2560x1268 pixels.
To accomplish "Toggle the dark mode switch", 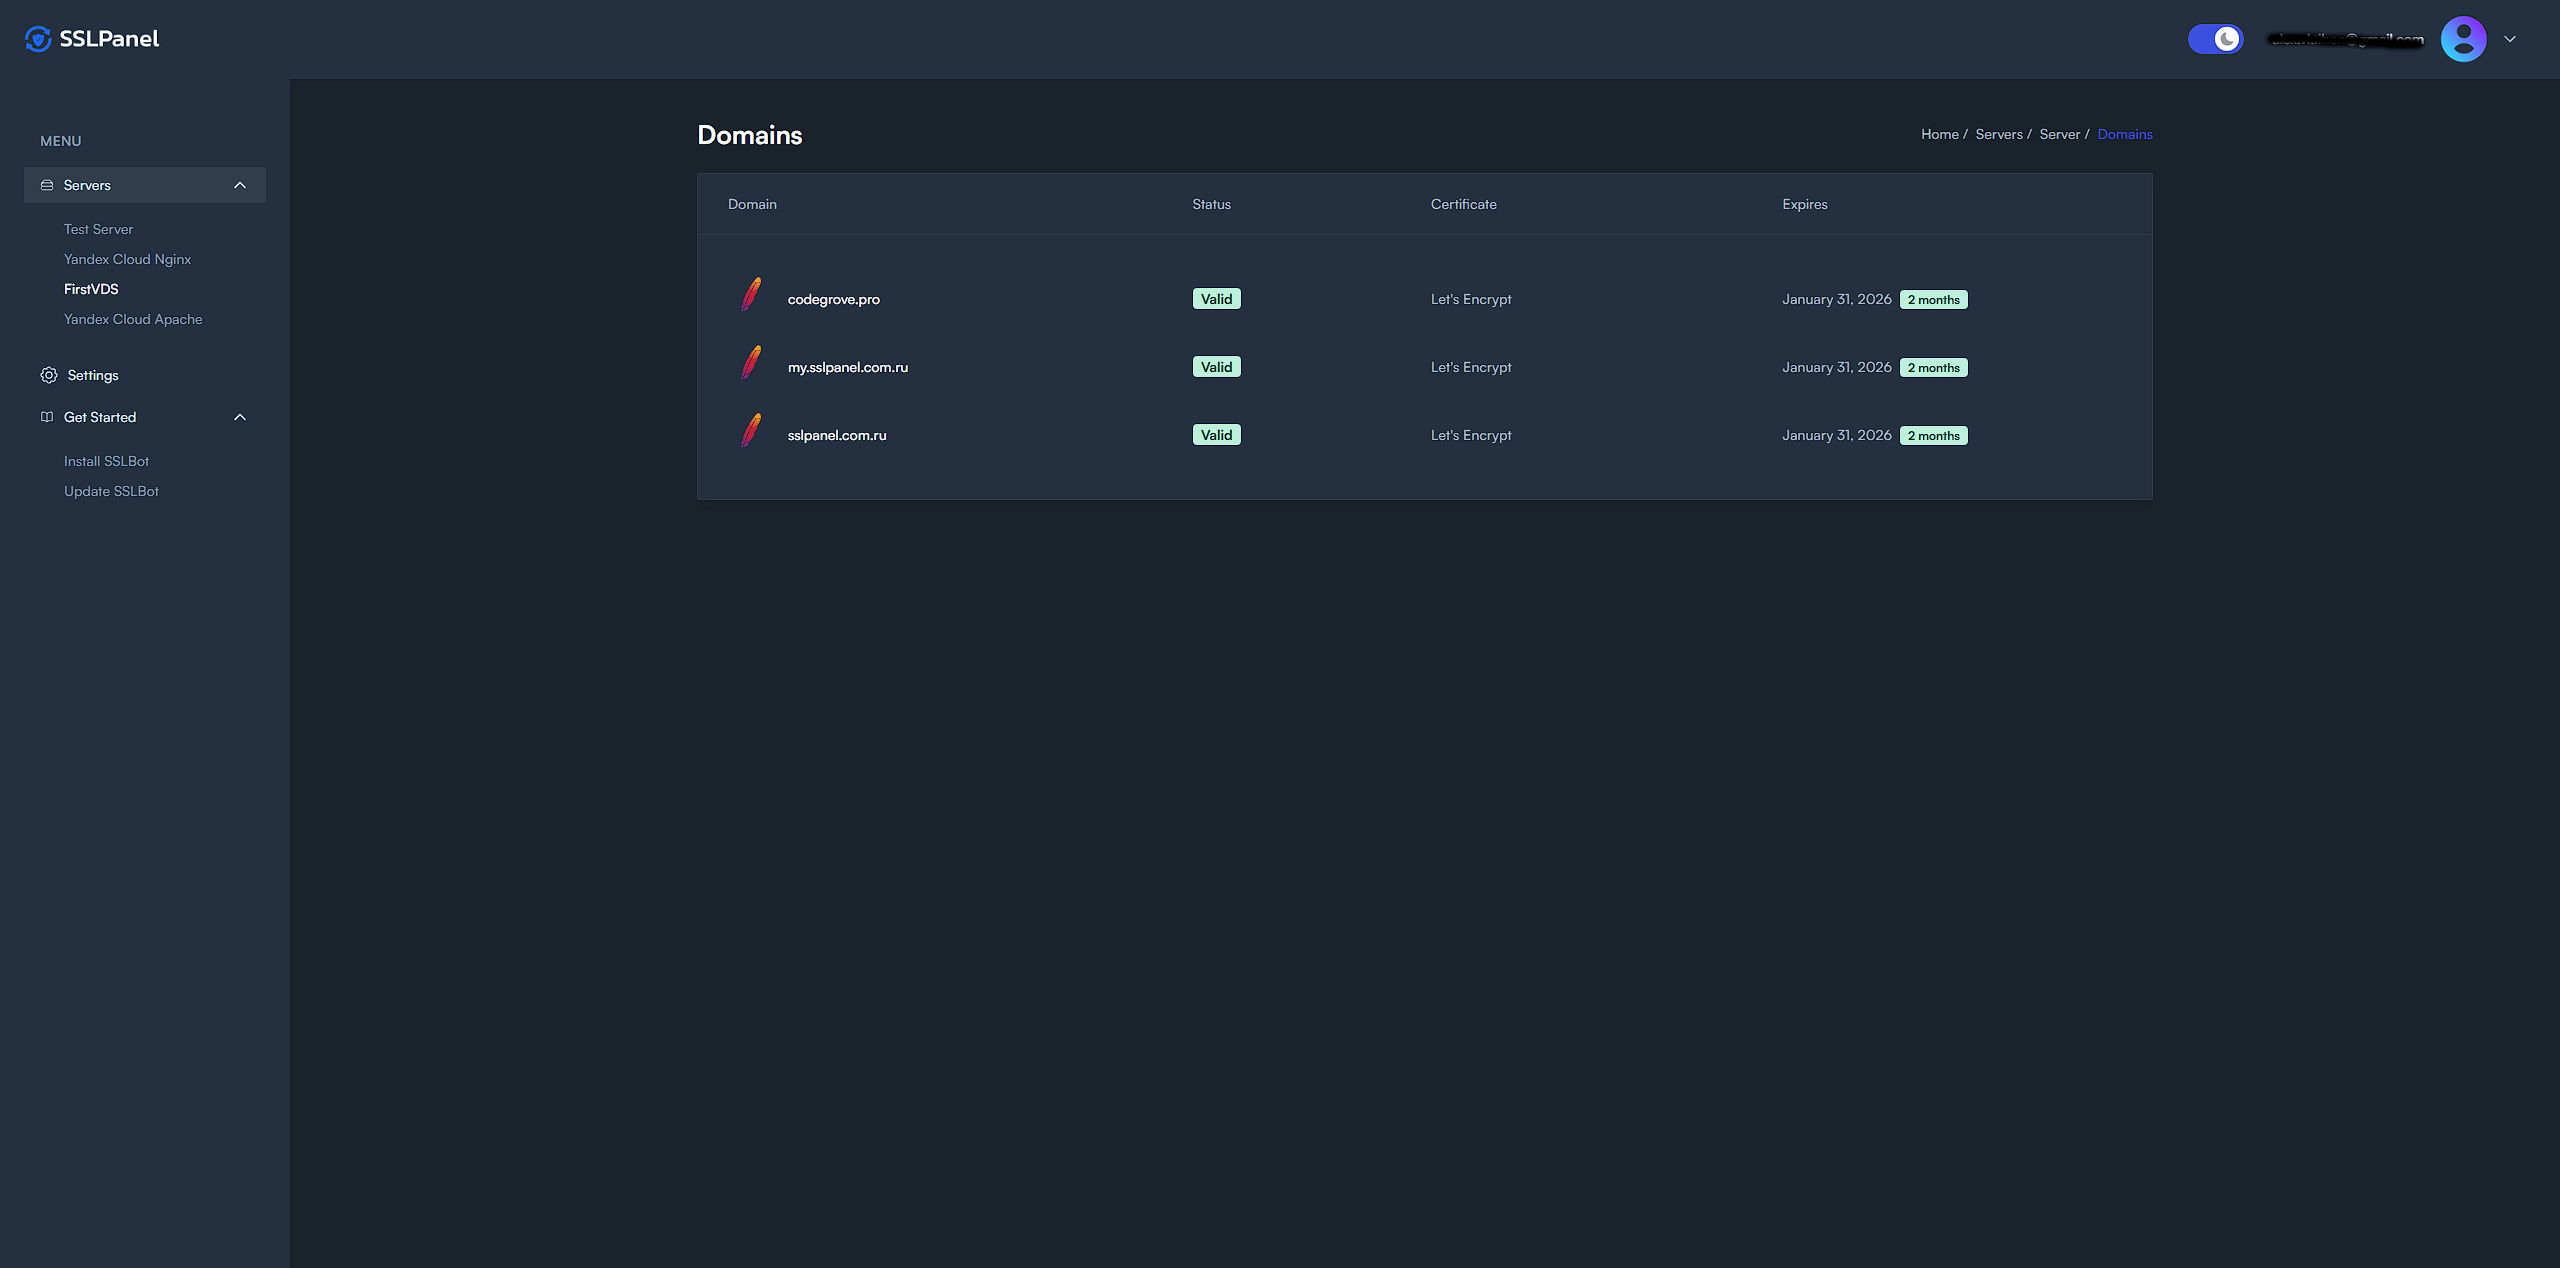I will [2215, 39].
